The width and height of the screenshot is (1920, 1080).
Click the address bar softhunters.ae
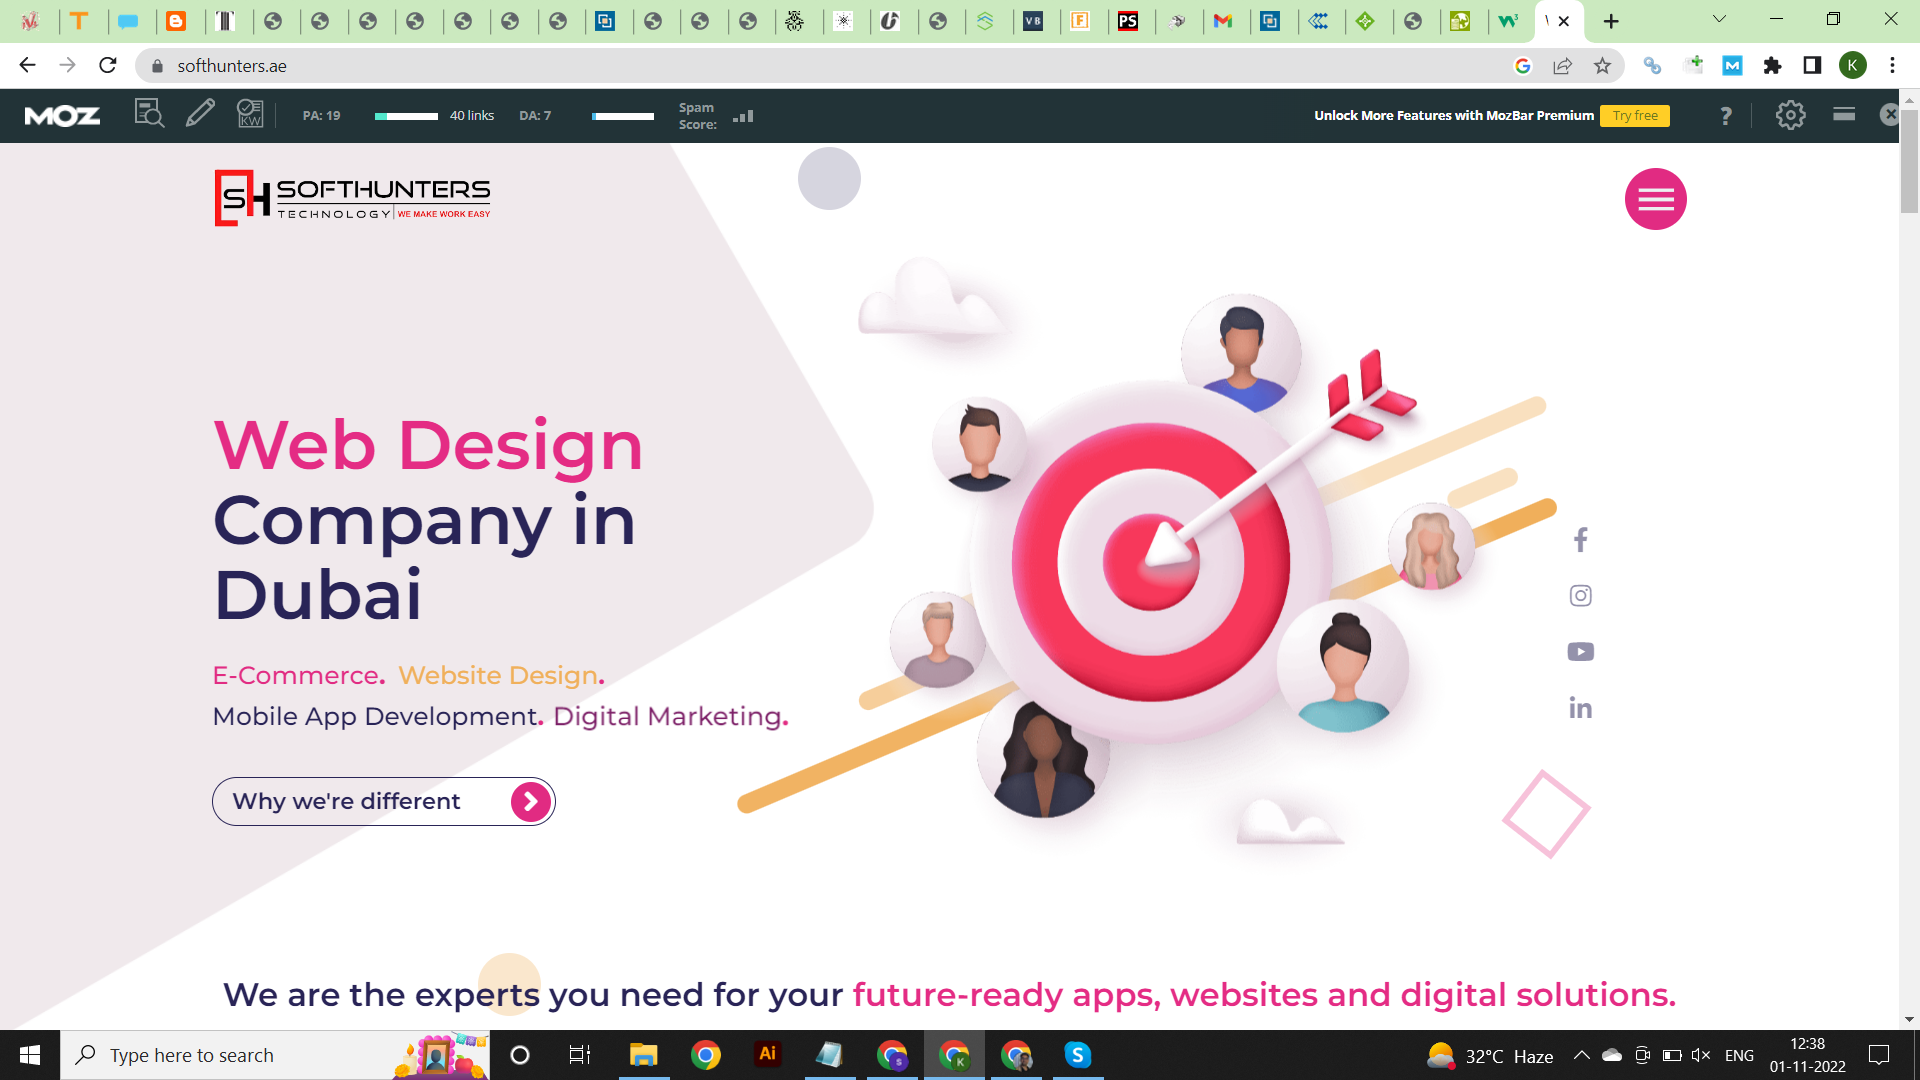point(232,66)
